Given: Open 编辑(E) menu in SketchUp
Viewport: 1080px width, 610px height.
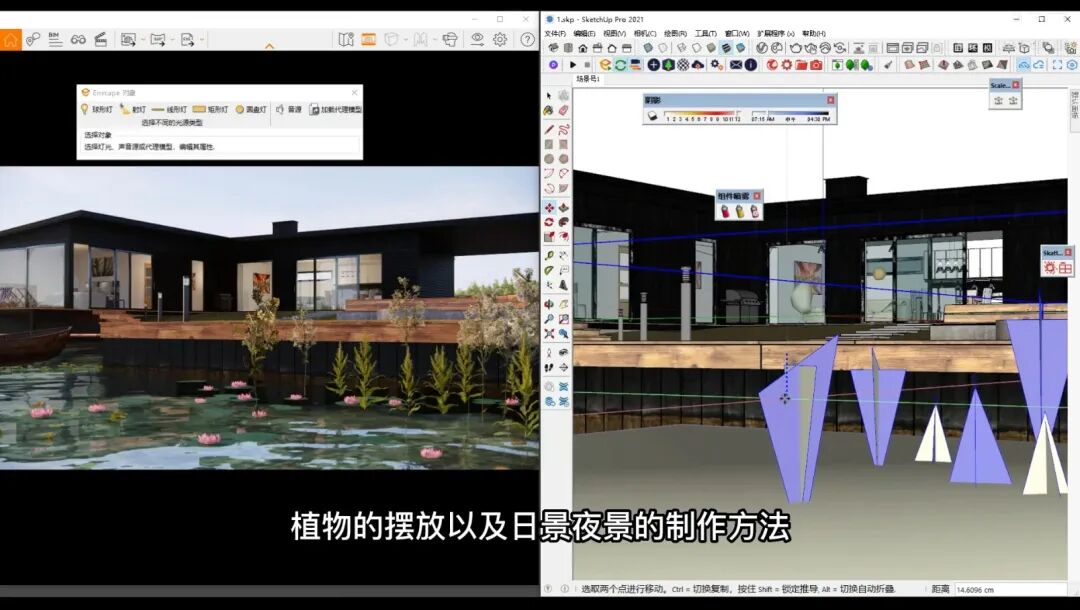Looking at the screenshot, I should (585, 33).
